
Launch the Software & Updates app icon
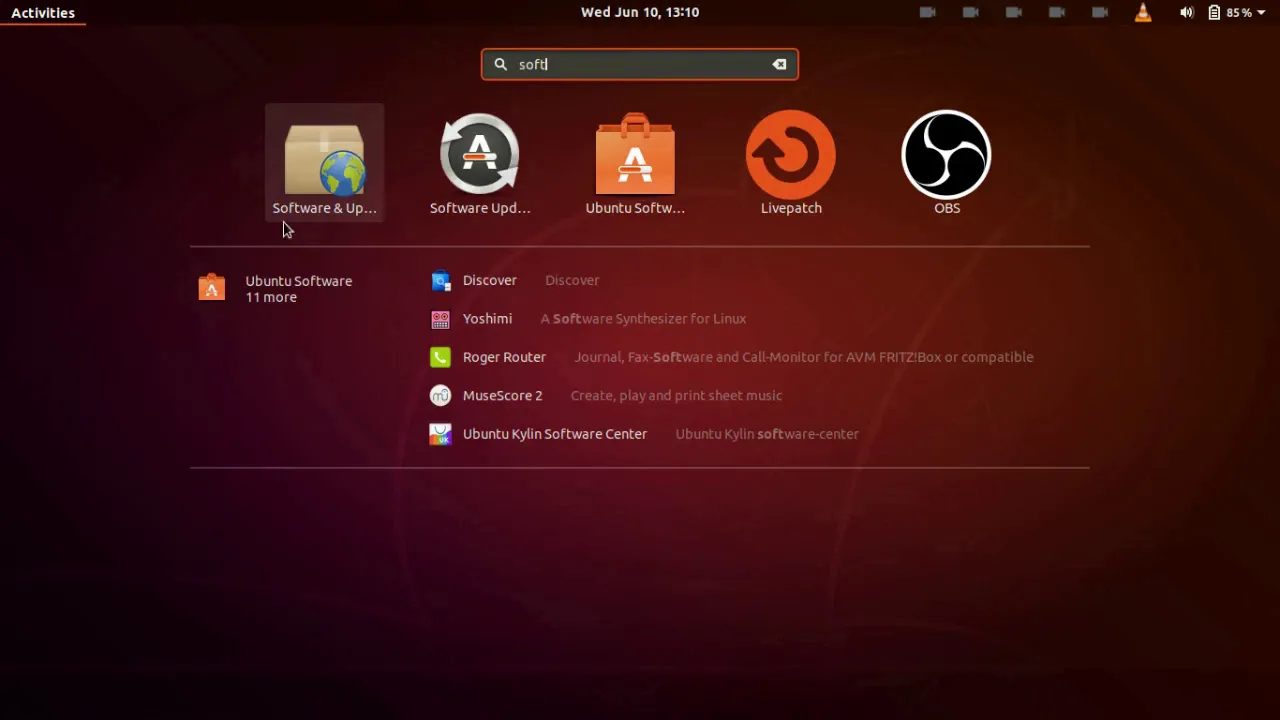(x=324, y=162)
